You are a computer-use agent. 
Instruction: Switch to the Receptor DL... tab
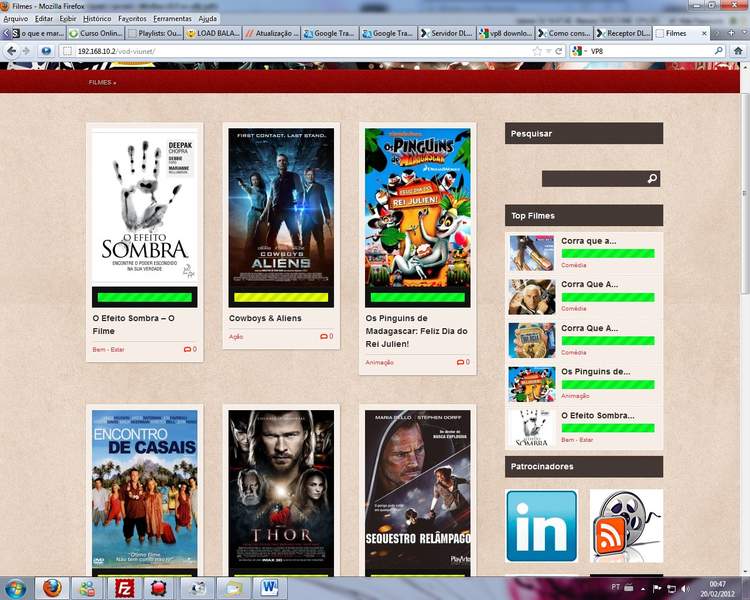click(623, 33)
